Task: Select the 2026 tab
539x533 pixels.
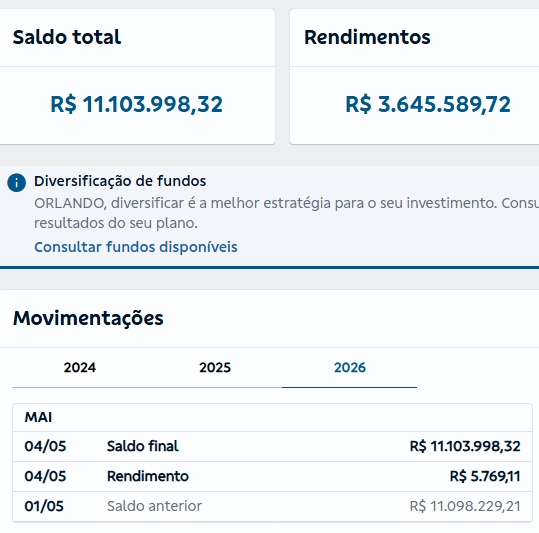Action: point(350,367)
